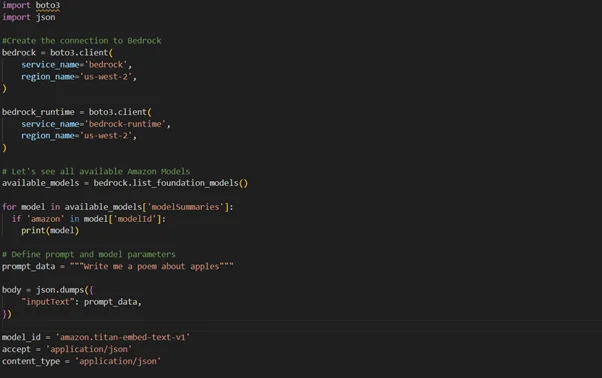The height and width of the screenshot is (378, 602).
Task: Click the comment about available Amazon Models
Action: pos(96,172)
